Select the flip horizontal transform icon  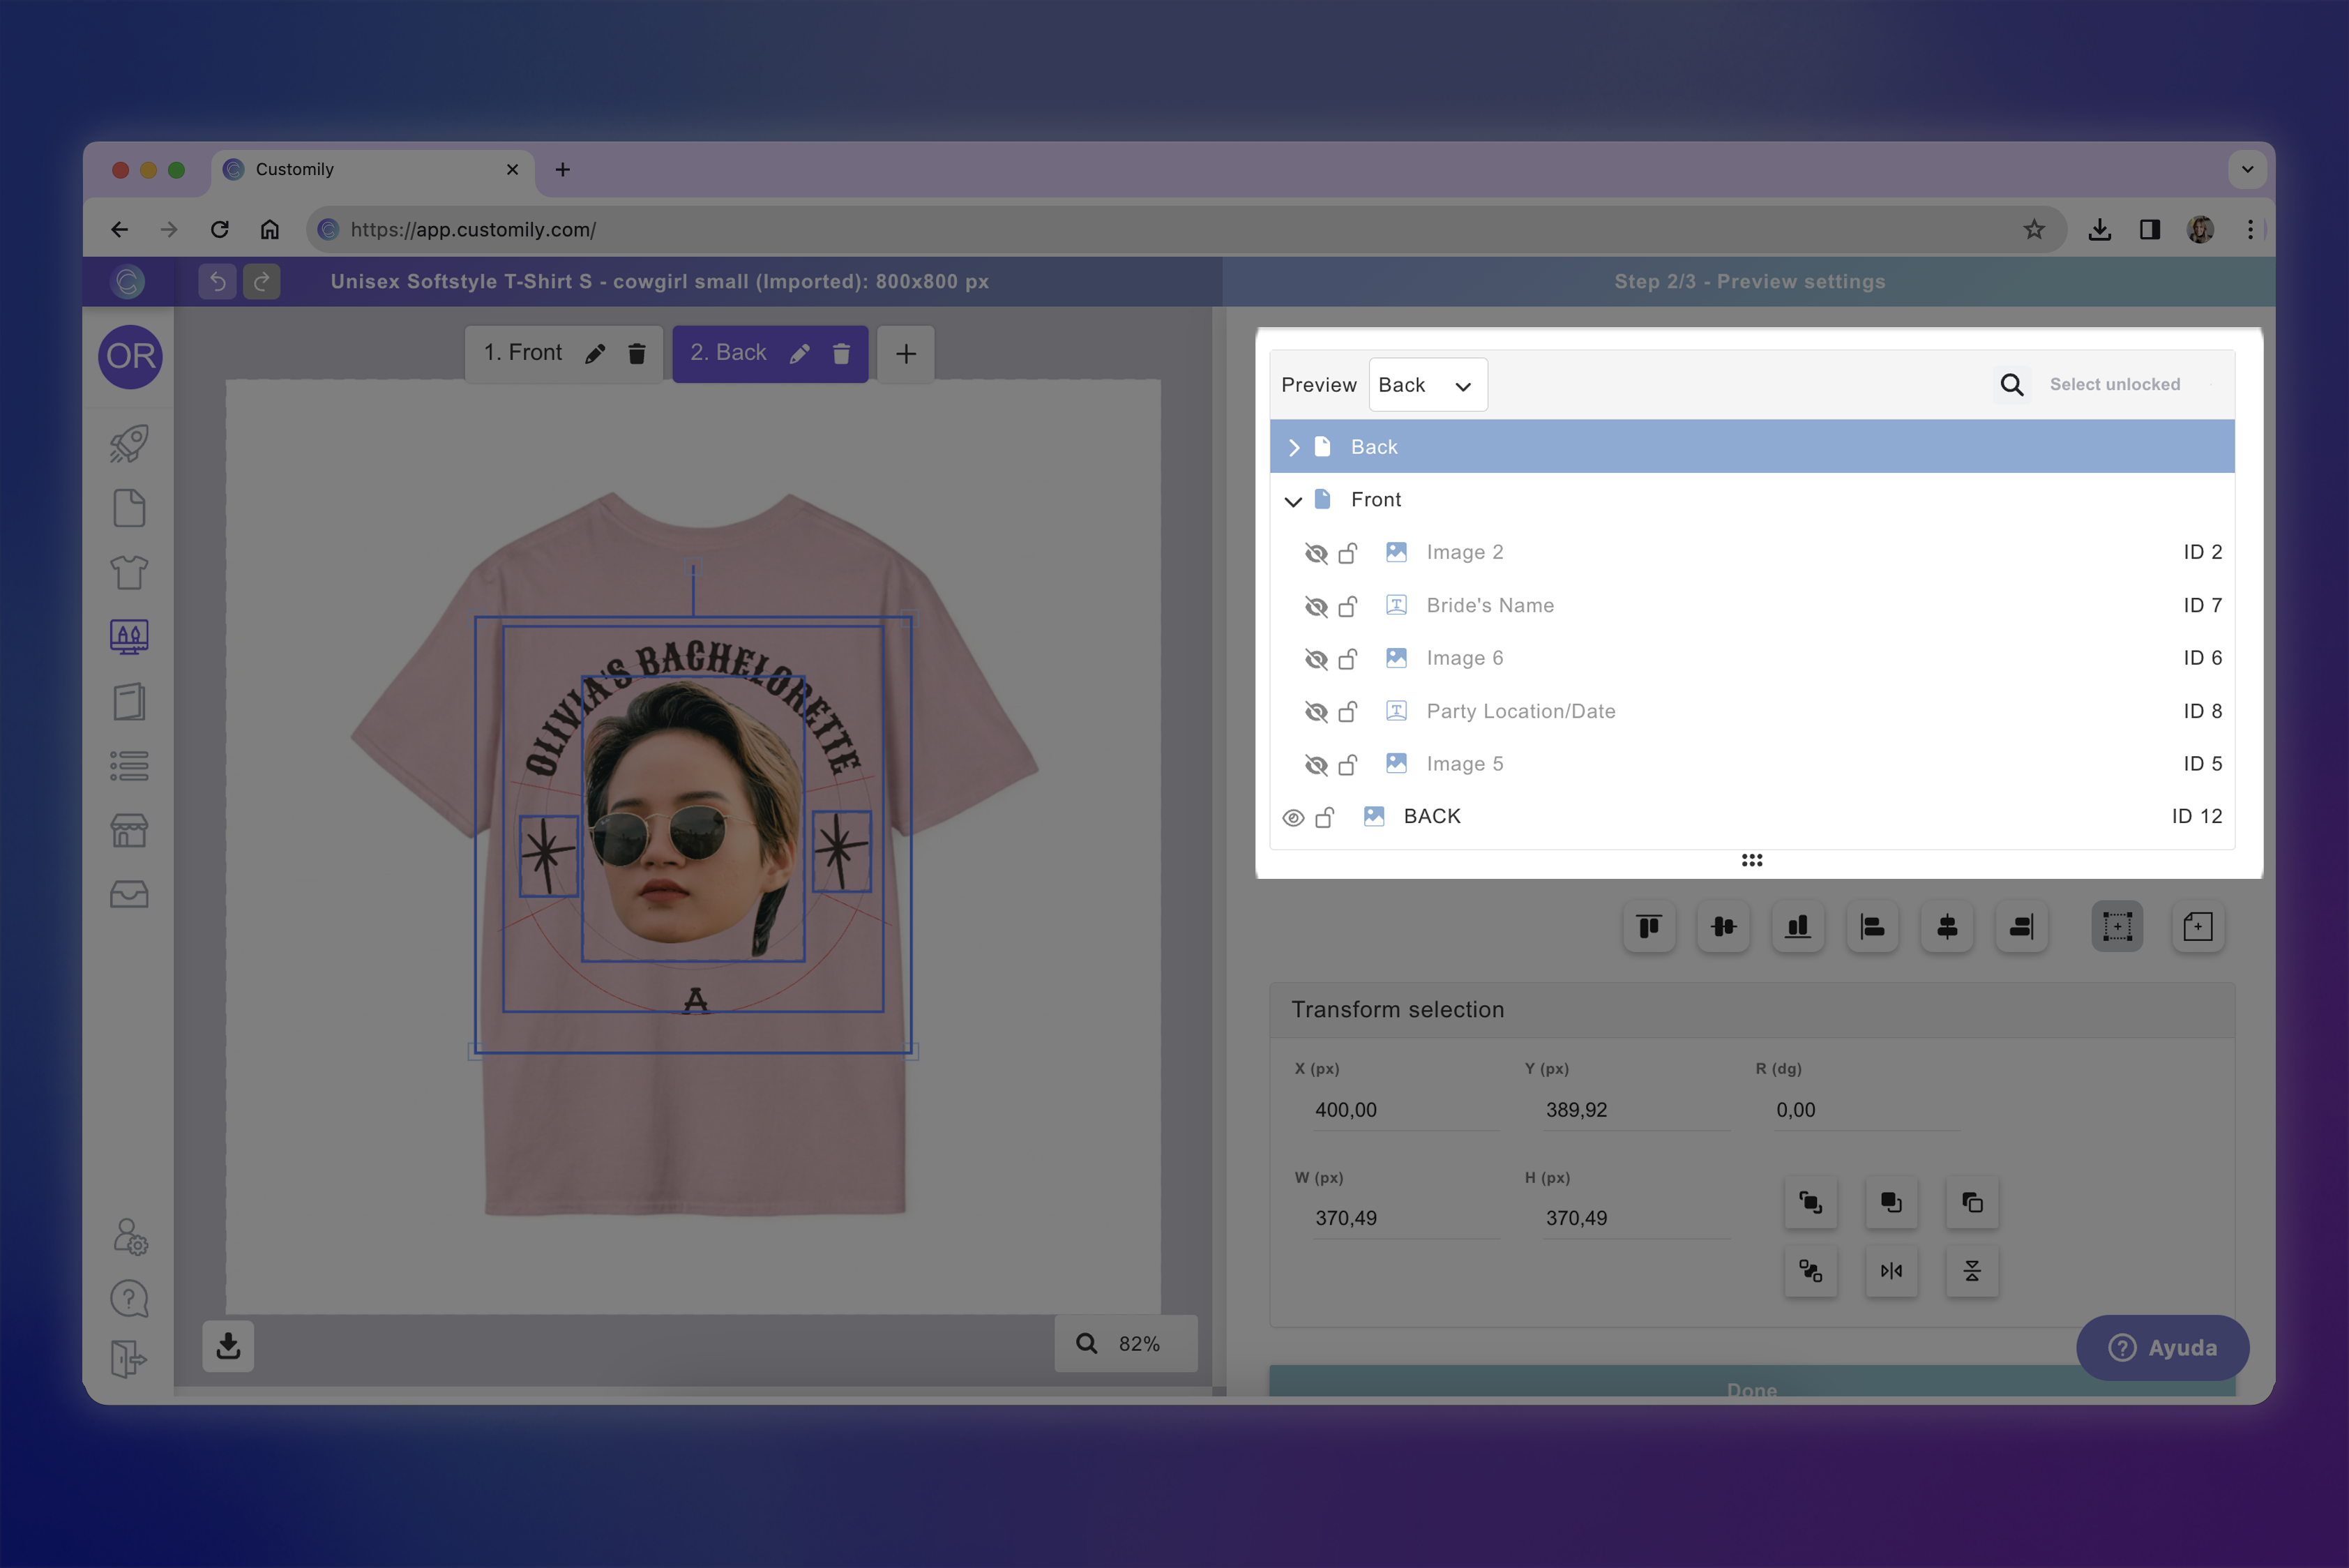click(x=1891, y=1272)
